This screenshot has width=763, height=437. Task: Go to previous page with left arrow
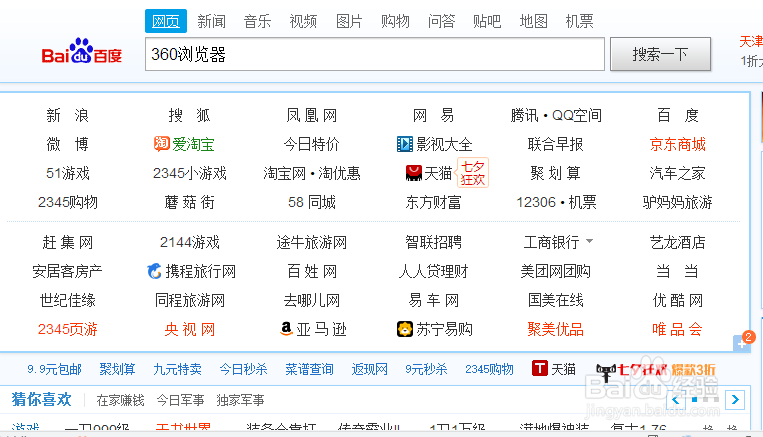point(675,400)
